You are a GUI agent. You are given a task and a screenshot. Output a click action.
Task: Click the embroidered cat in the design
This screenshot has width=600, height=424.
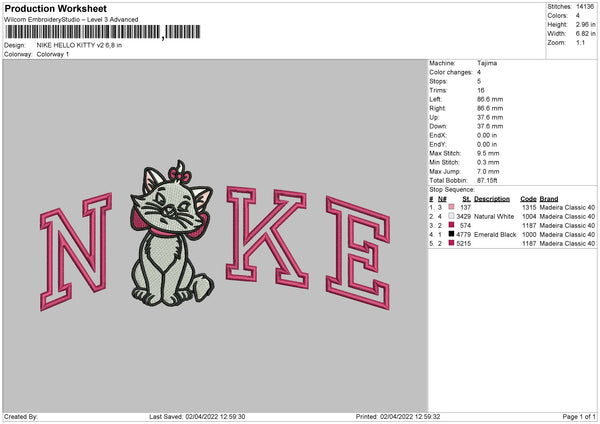pos(171,233)
